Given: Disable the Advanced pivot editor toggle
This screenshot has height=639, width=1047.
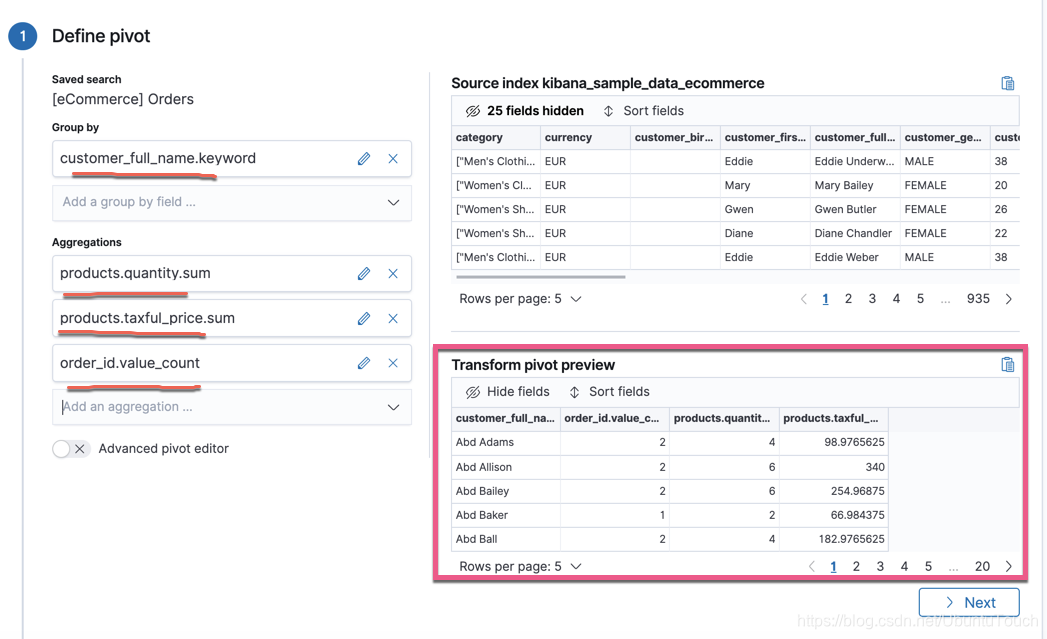Looking at the screenshot, I should pos(67,449).
